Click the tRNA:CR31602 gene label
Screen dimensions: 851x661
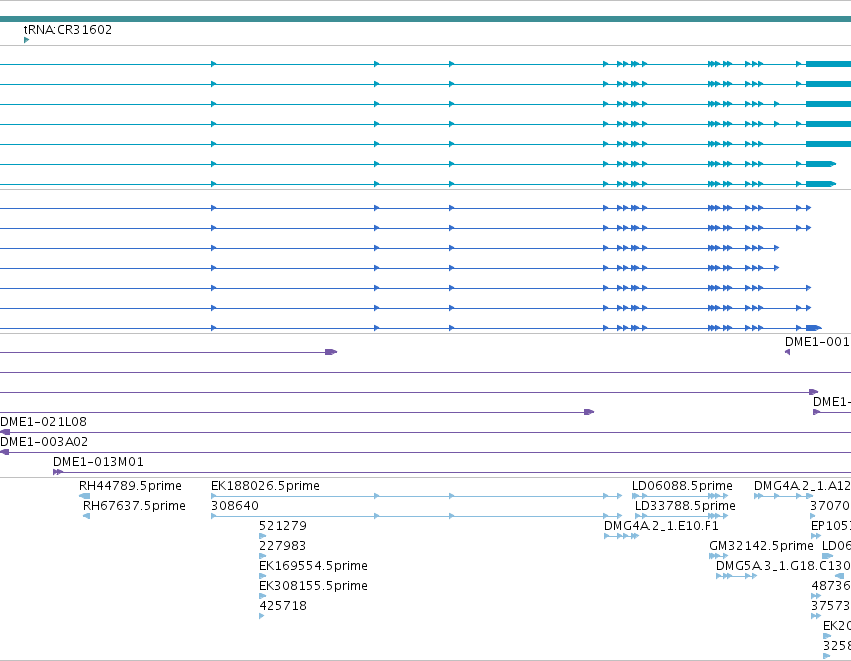click(x=68, y=29)
